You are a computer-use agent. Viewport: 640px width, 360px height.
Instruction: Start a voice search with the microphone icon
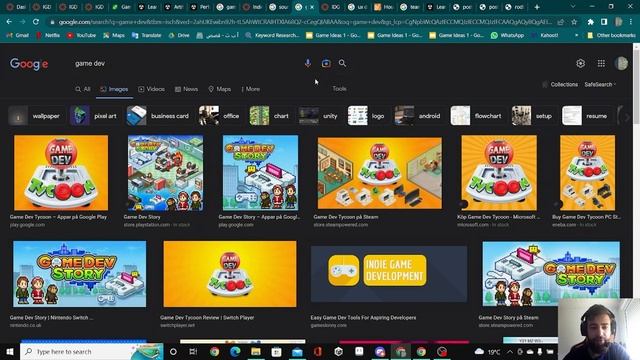308,63
